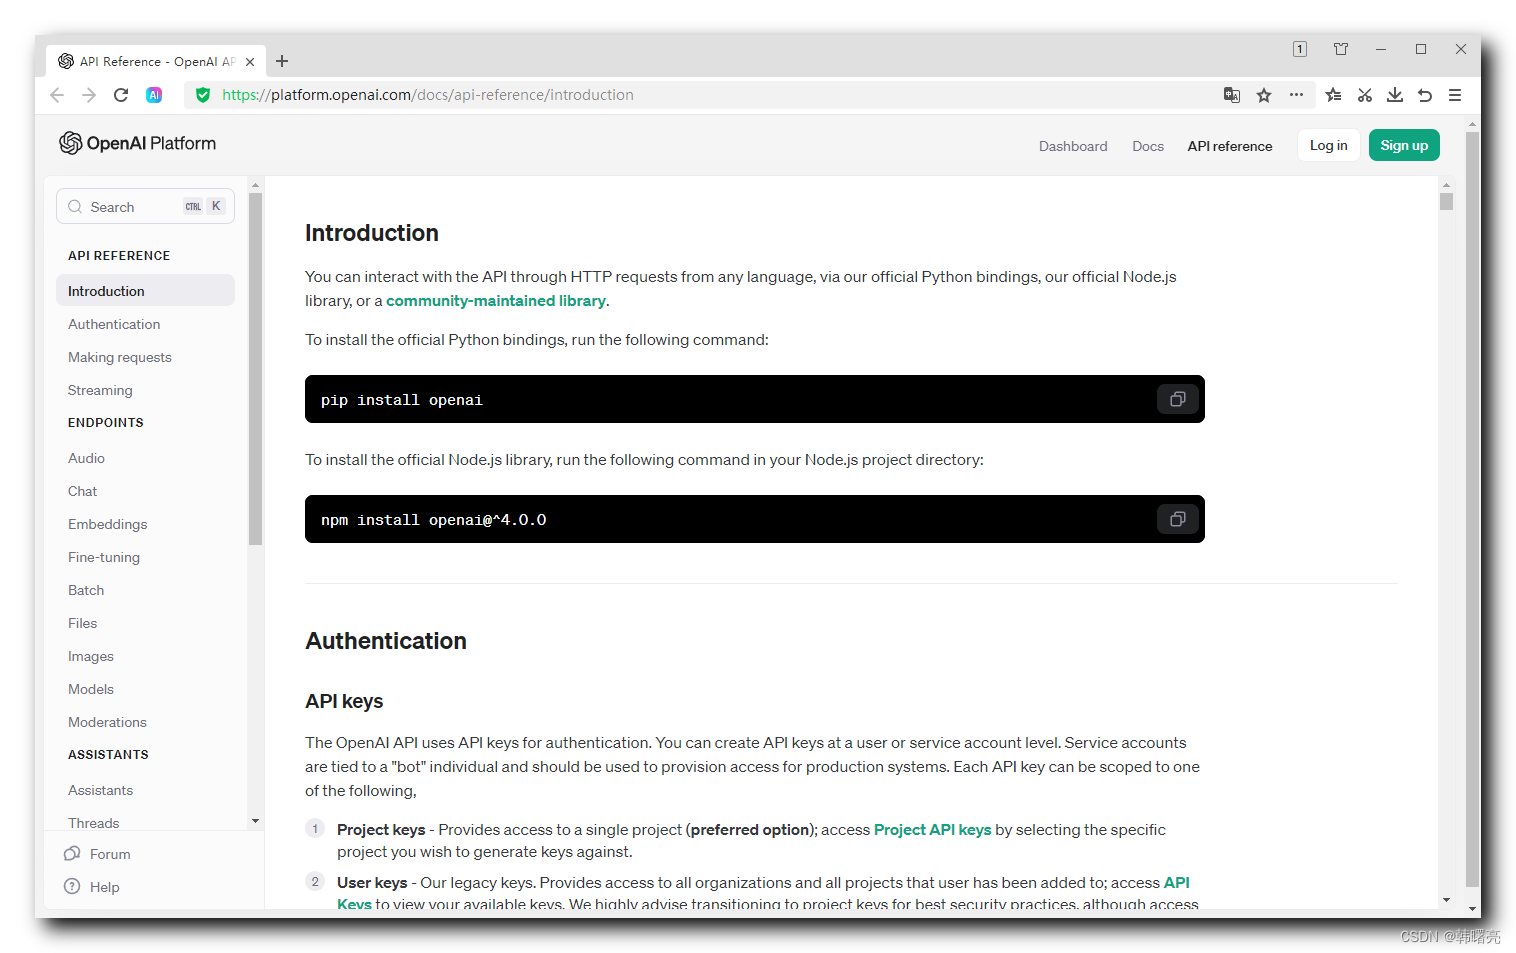Open Making requests in the sidebar
The height and width of the screenshot is (953, 1516).
(120, 357)
